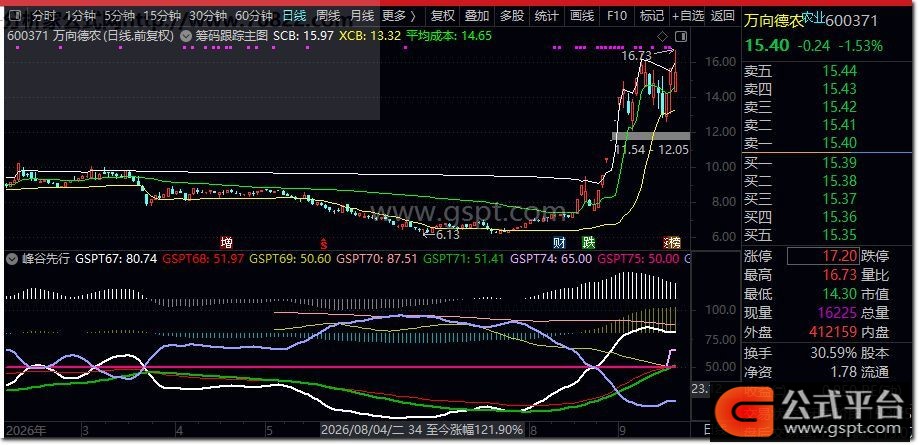The height and width of the screenshot is (445, 920).
Task: Click the 返回 back button
Action: pyautogui.click(x=722, y=16)
